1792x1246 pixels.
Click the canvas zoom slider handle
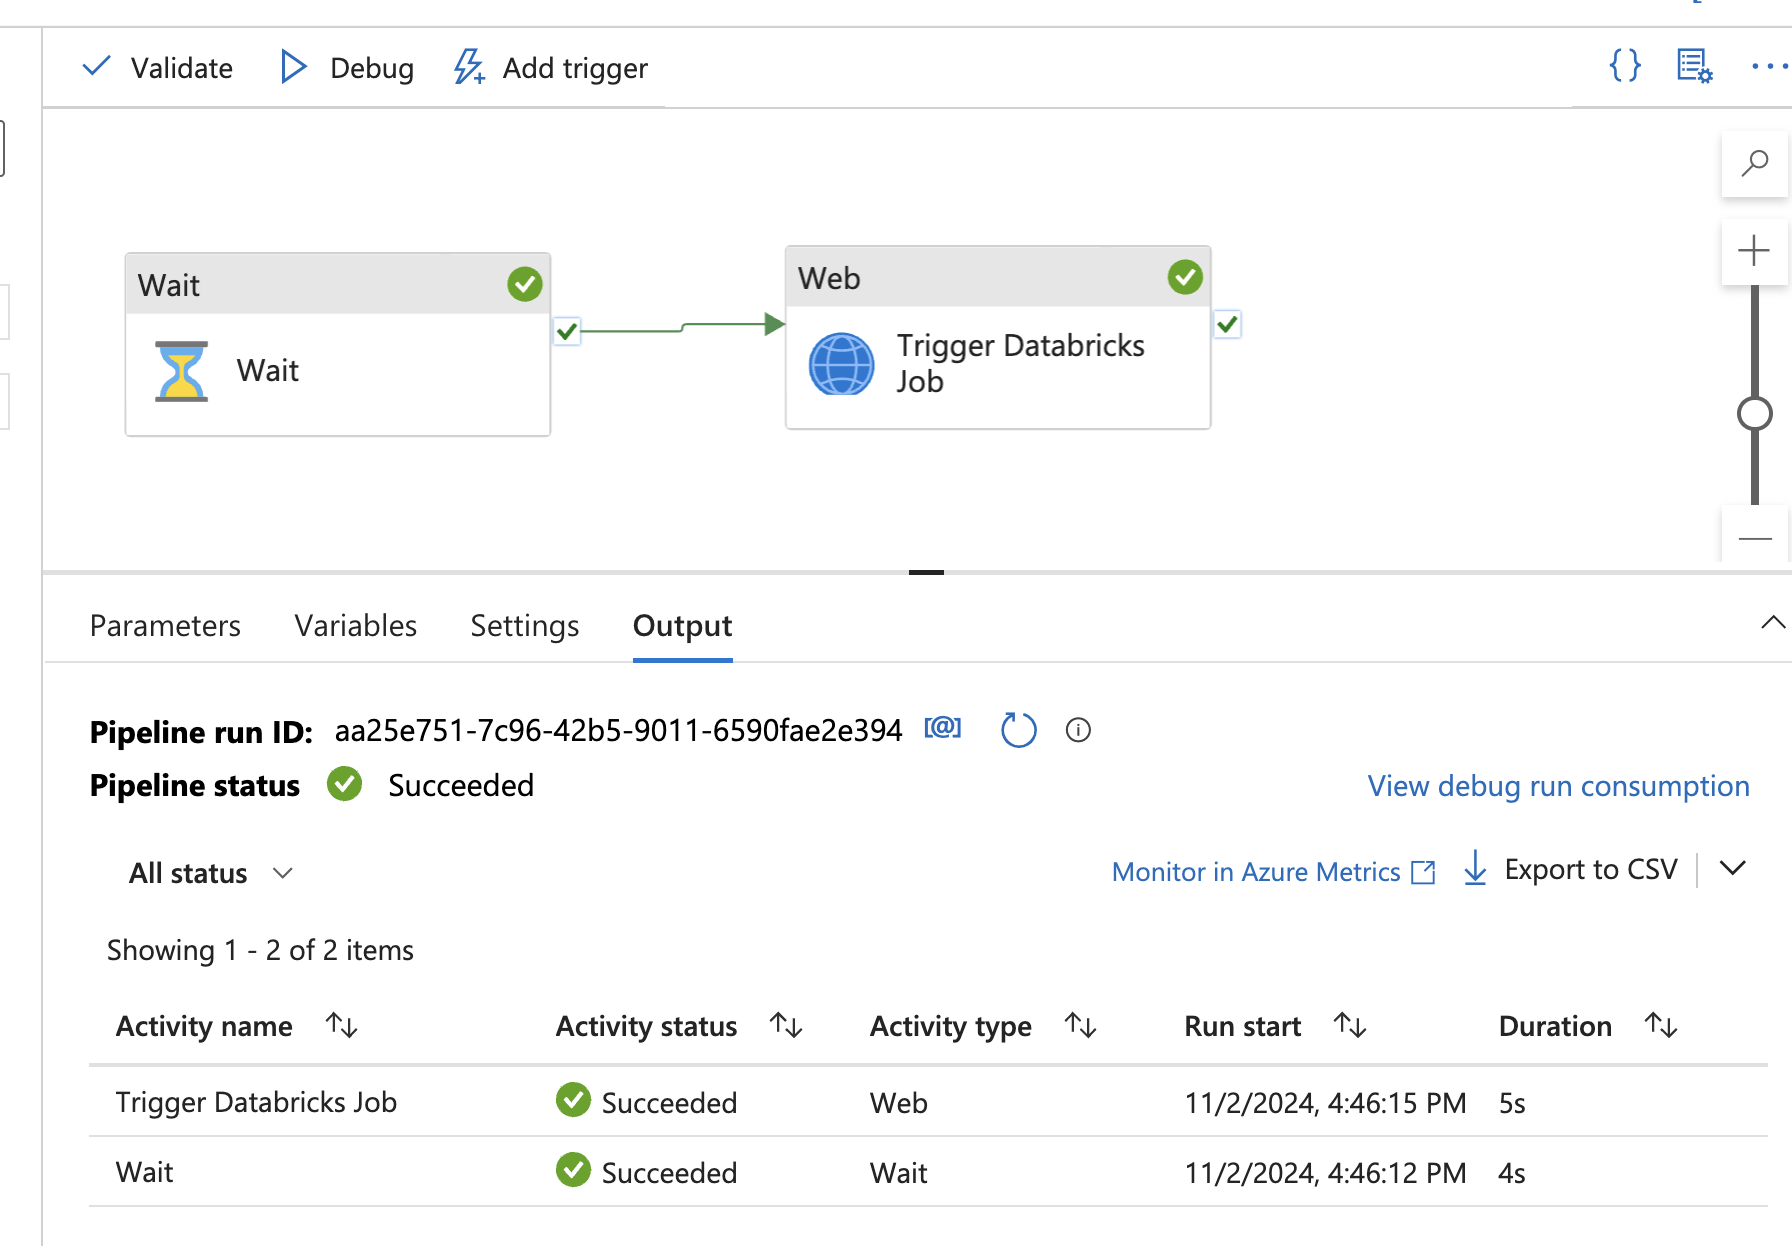tap(1754, 413)
